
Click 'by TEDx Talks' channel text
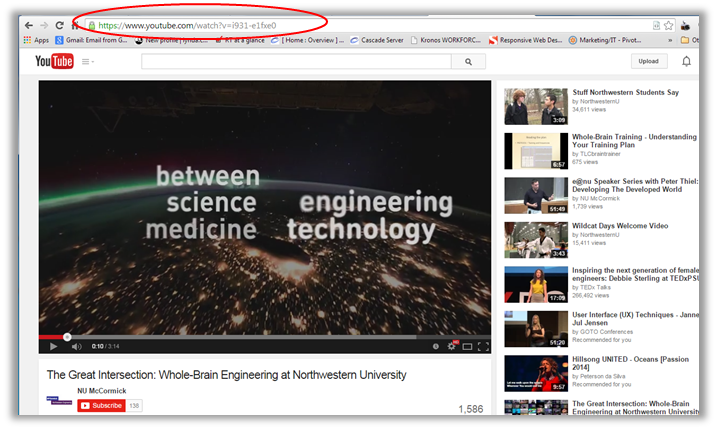[591, 288]
